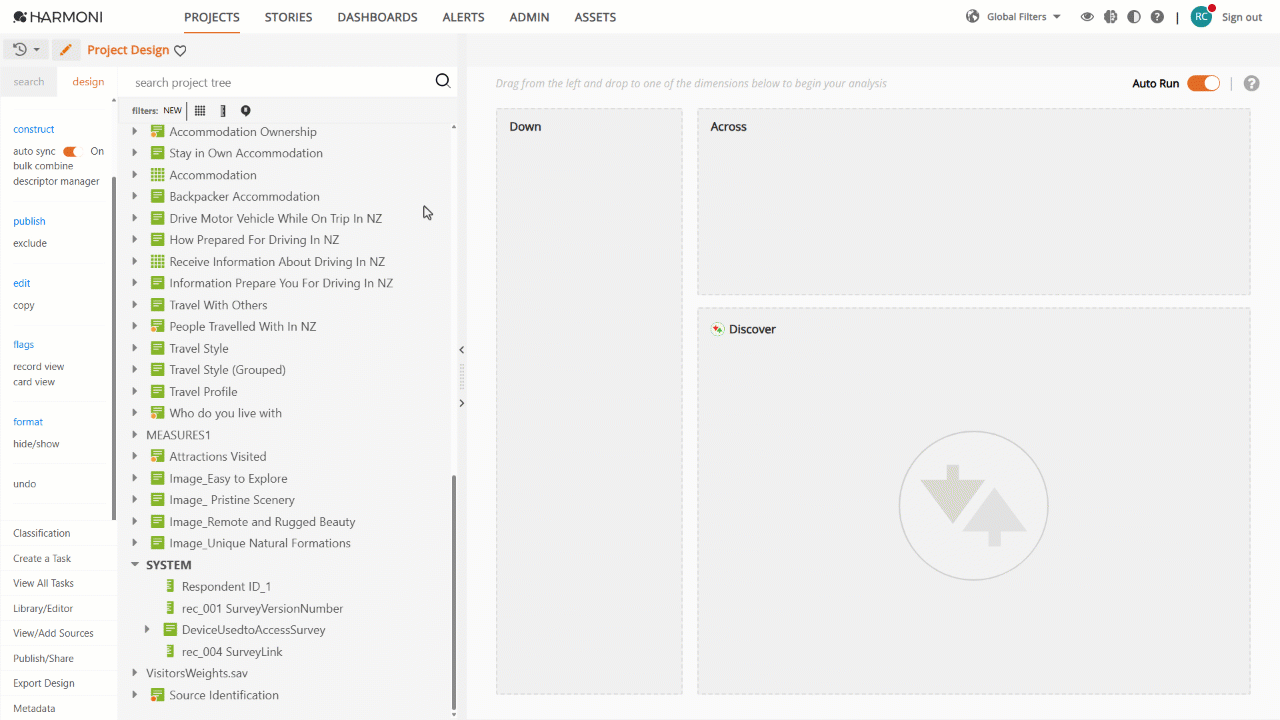This screenshot has height=720, width=1280.
Task: Click the eye icon in the top header
Action: click(1087, 17)
